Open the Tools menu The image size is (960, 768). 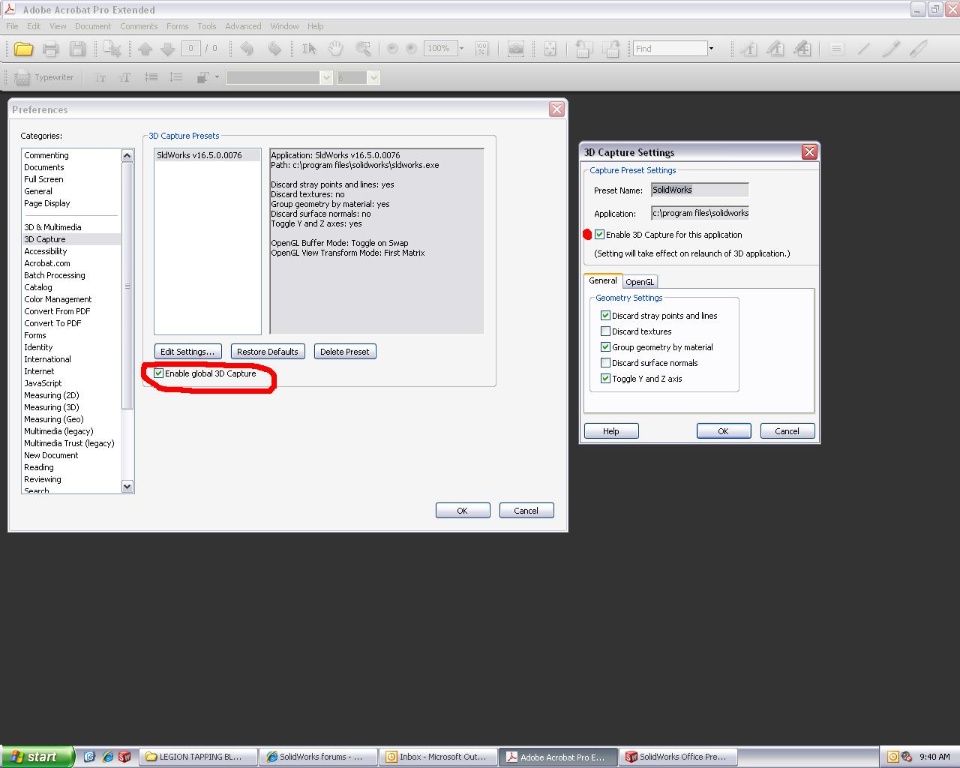click(207, 26)
